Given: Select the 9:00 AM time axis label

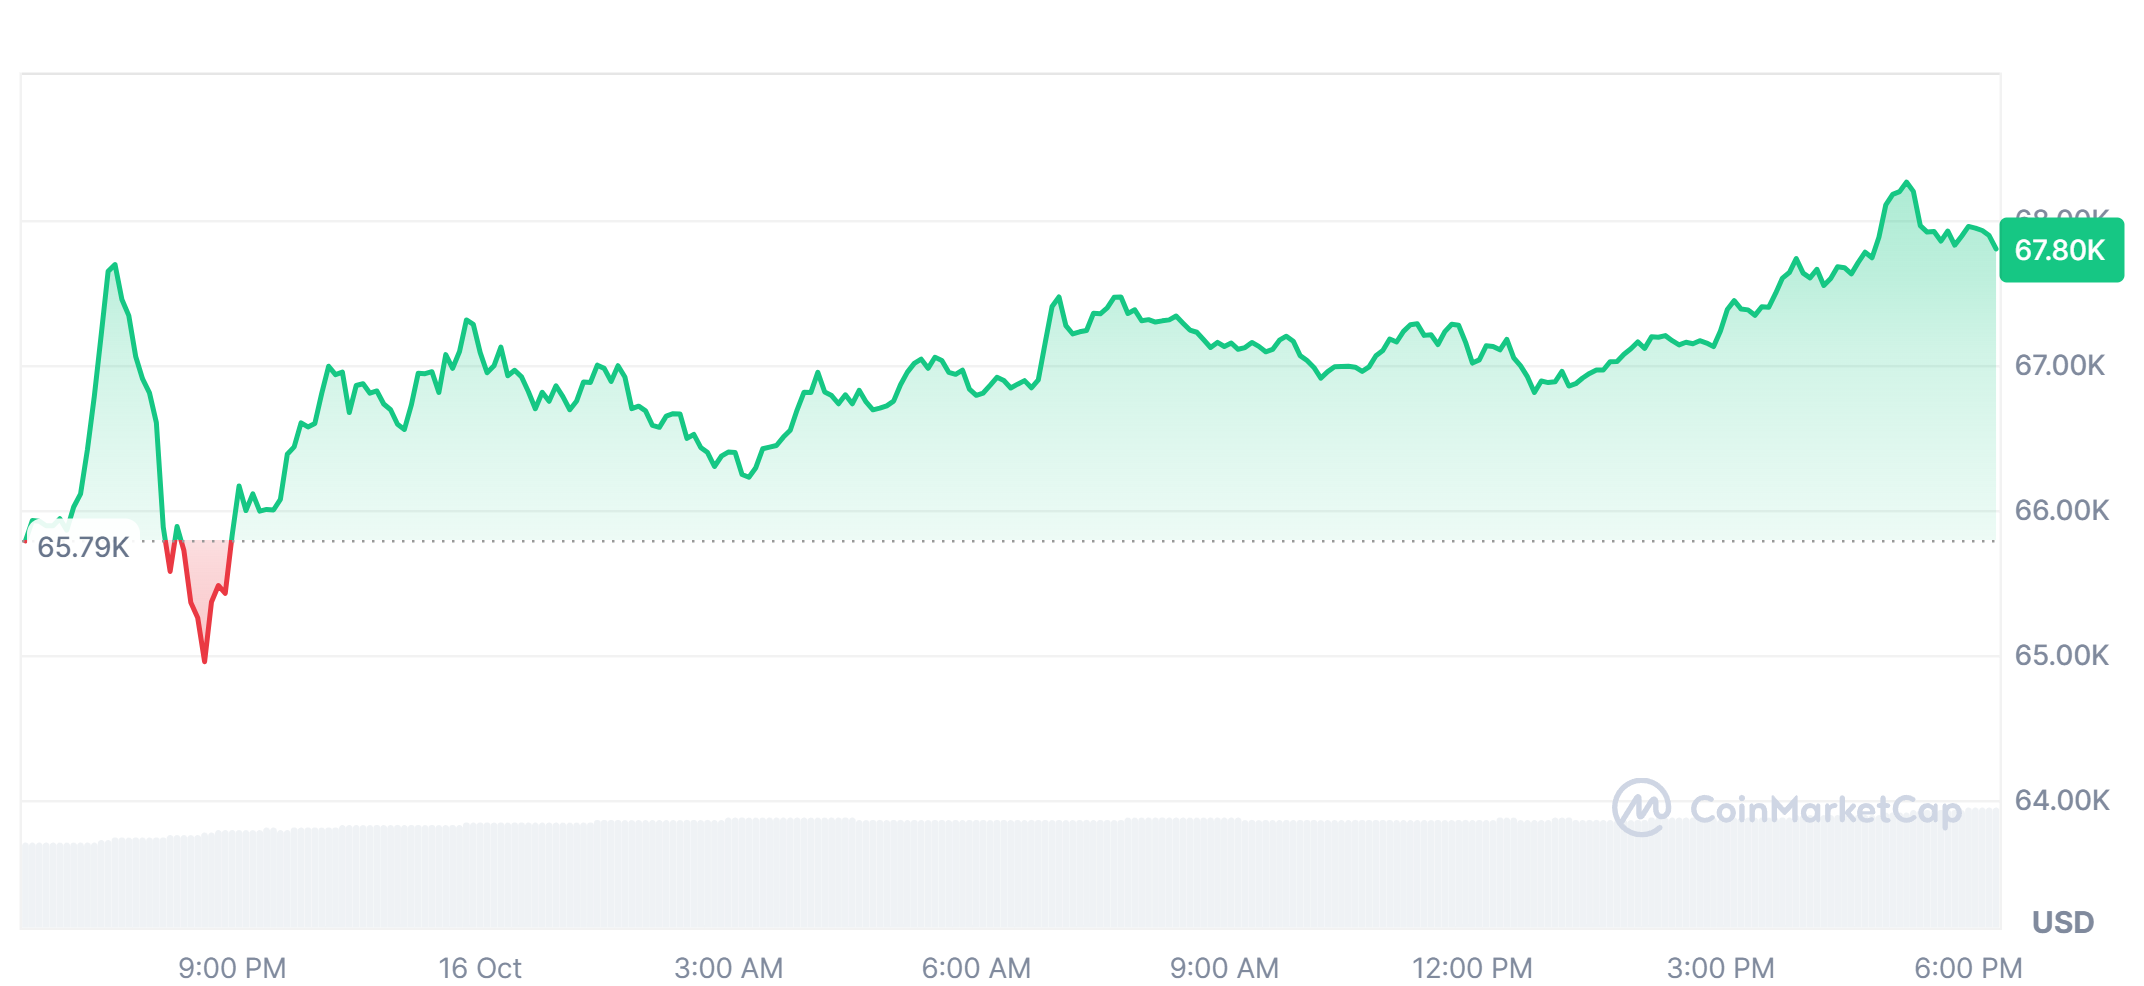Looking at the screenshot, I should click(1224, 968).
